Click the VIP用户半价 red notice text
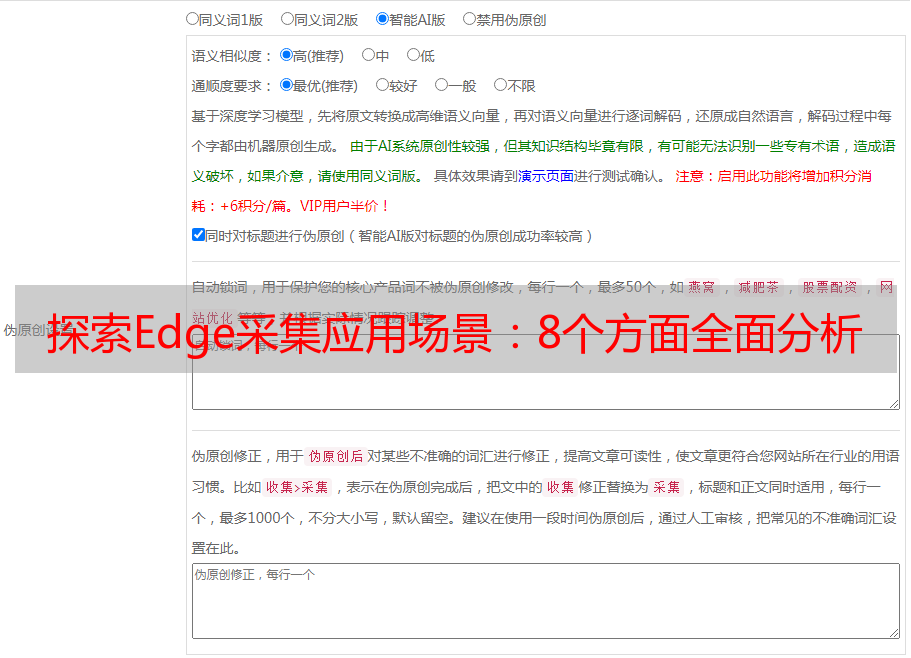Screen dimensions: 911x658 pyautogui.click(x=345, y=206)
